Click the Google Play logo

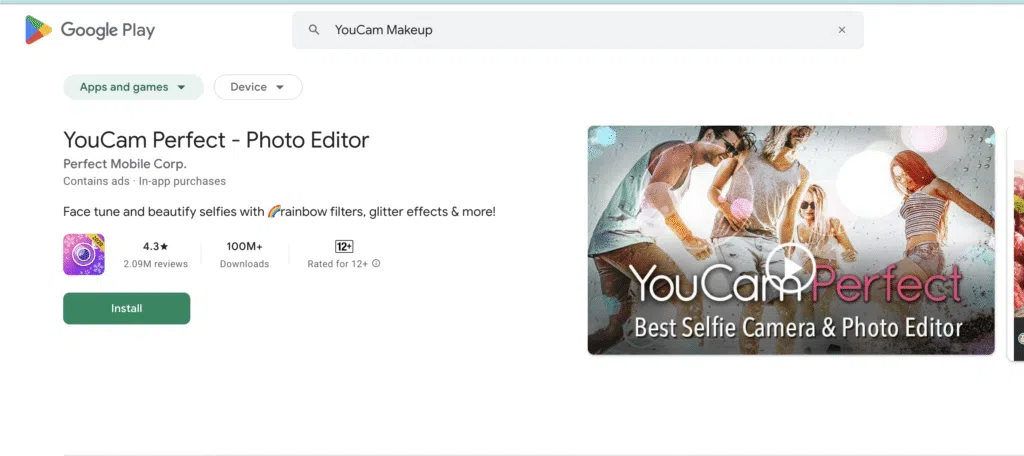coord(89,30)
